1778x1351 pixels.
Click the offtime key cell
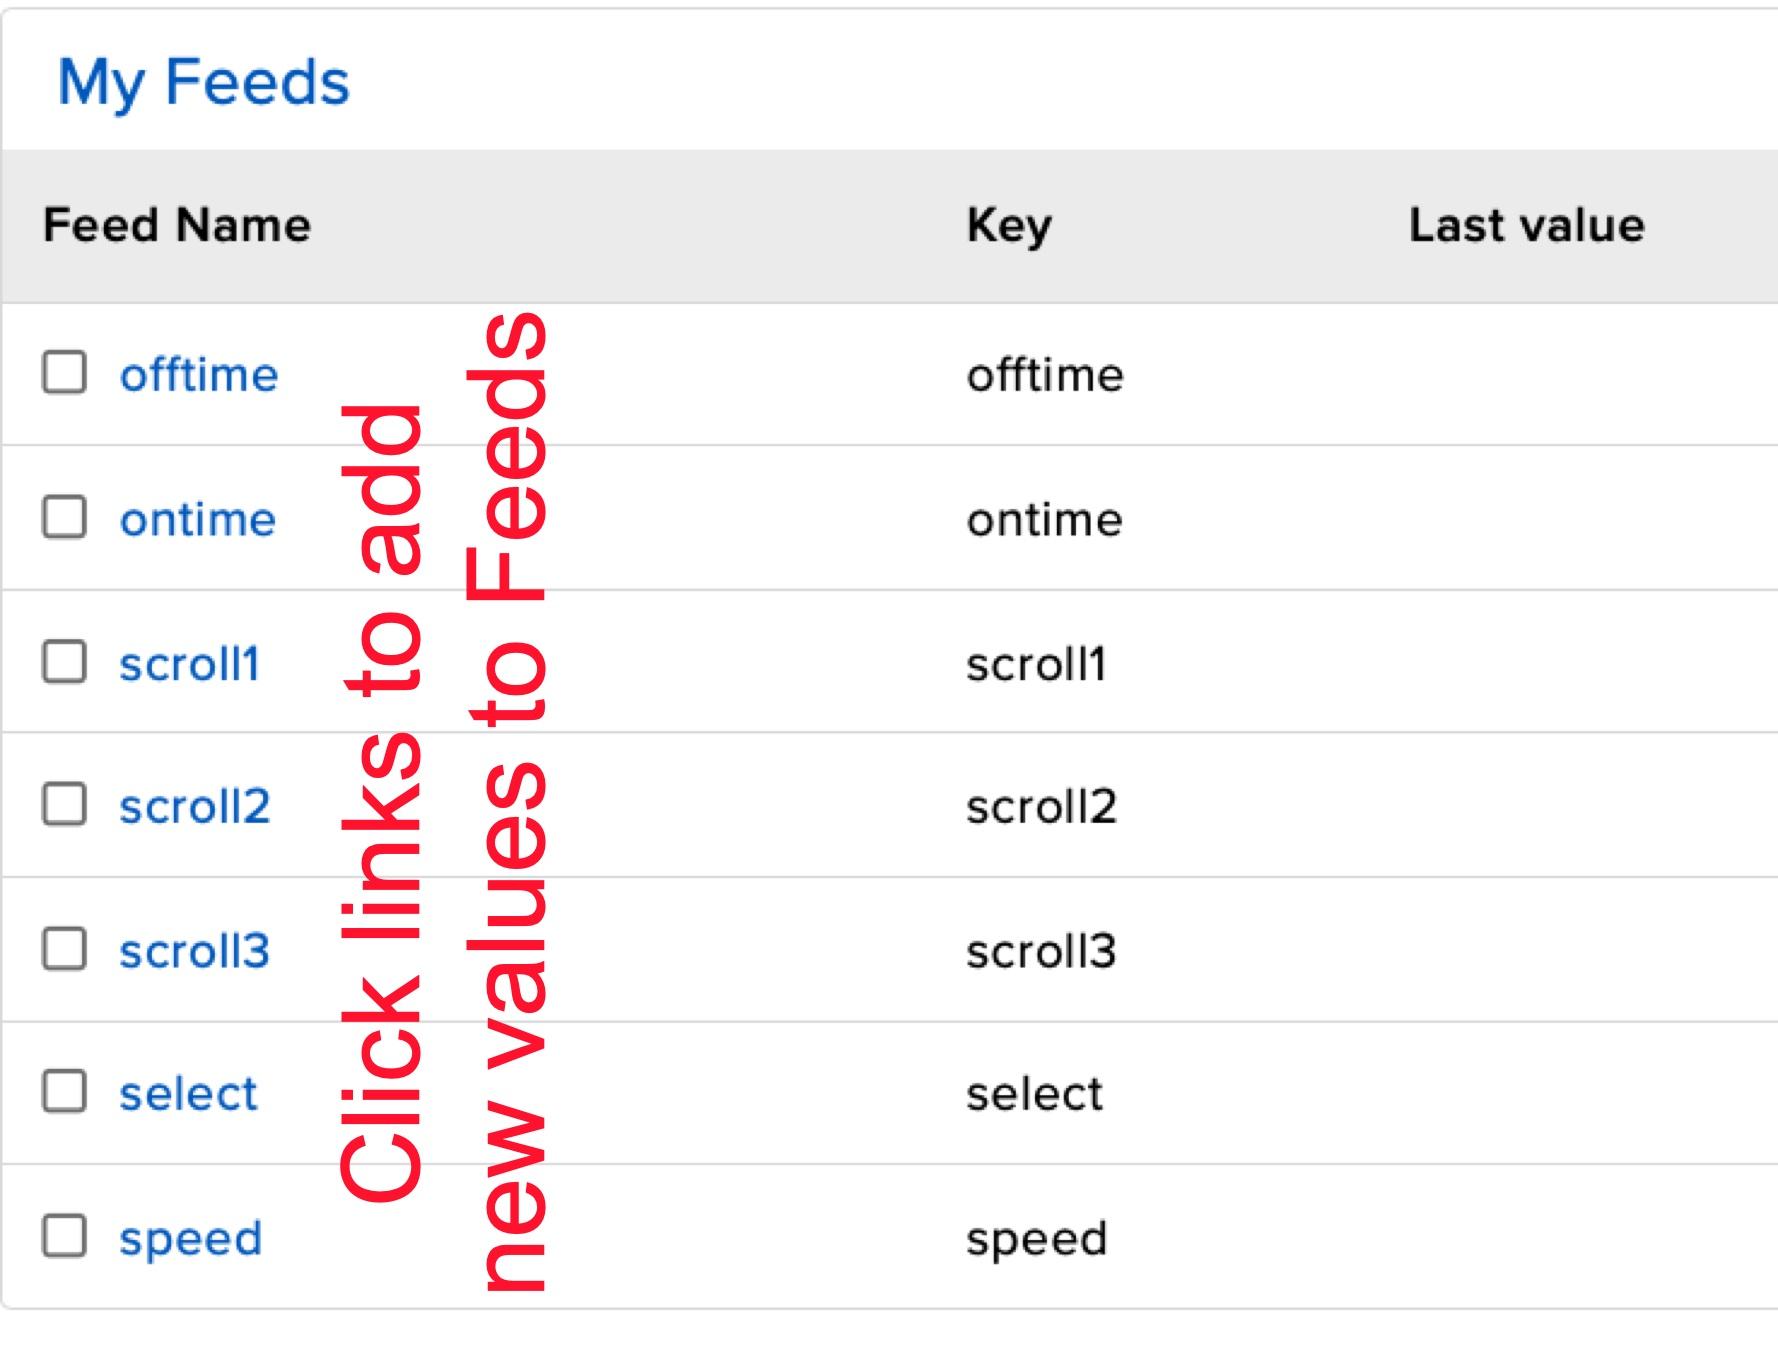[x=1043, y=375]
